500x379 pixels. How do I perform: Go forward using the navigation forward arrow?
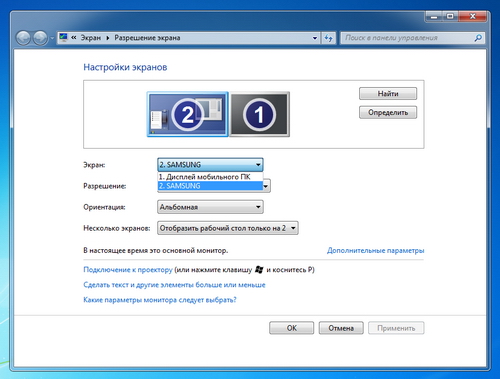(40, 38)
